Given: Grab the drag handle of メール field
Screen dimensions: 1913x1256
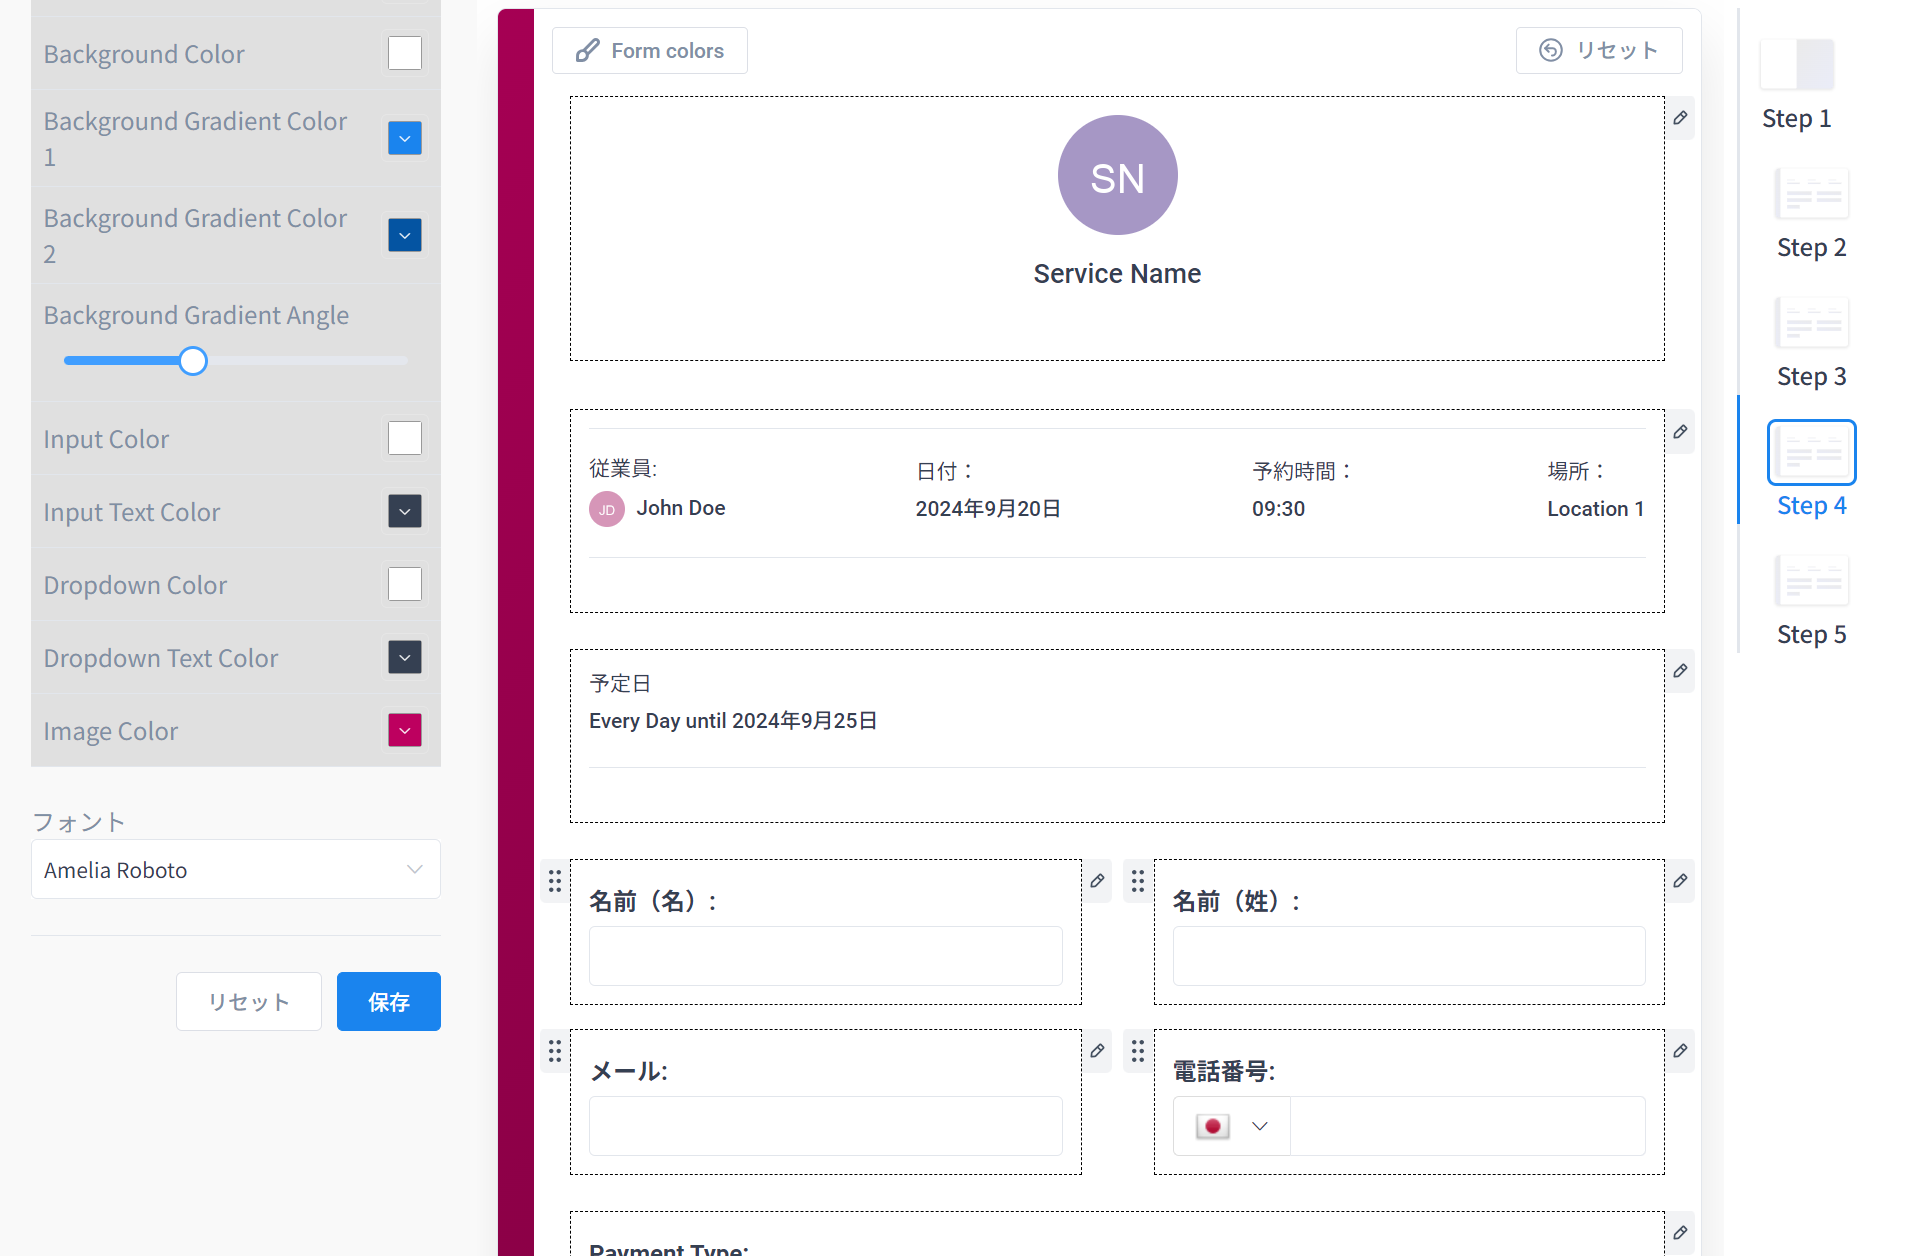Looking at the screenshot, I should (555, 1051).
